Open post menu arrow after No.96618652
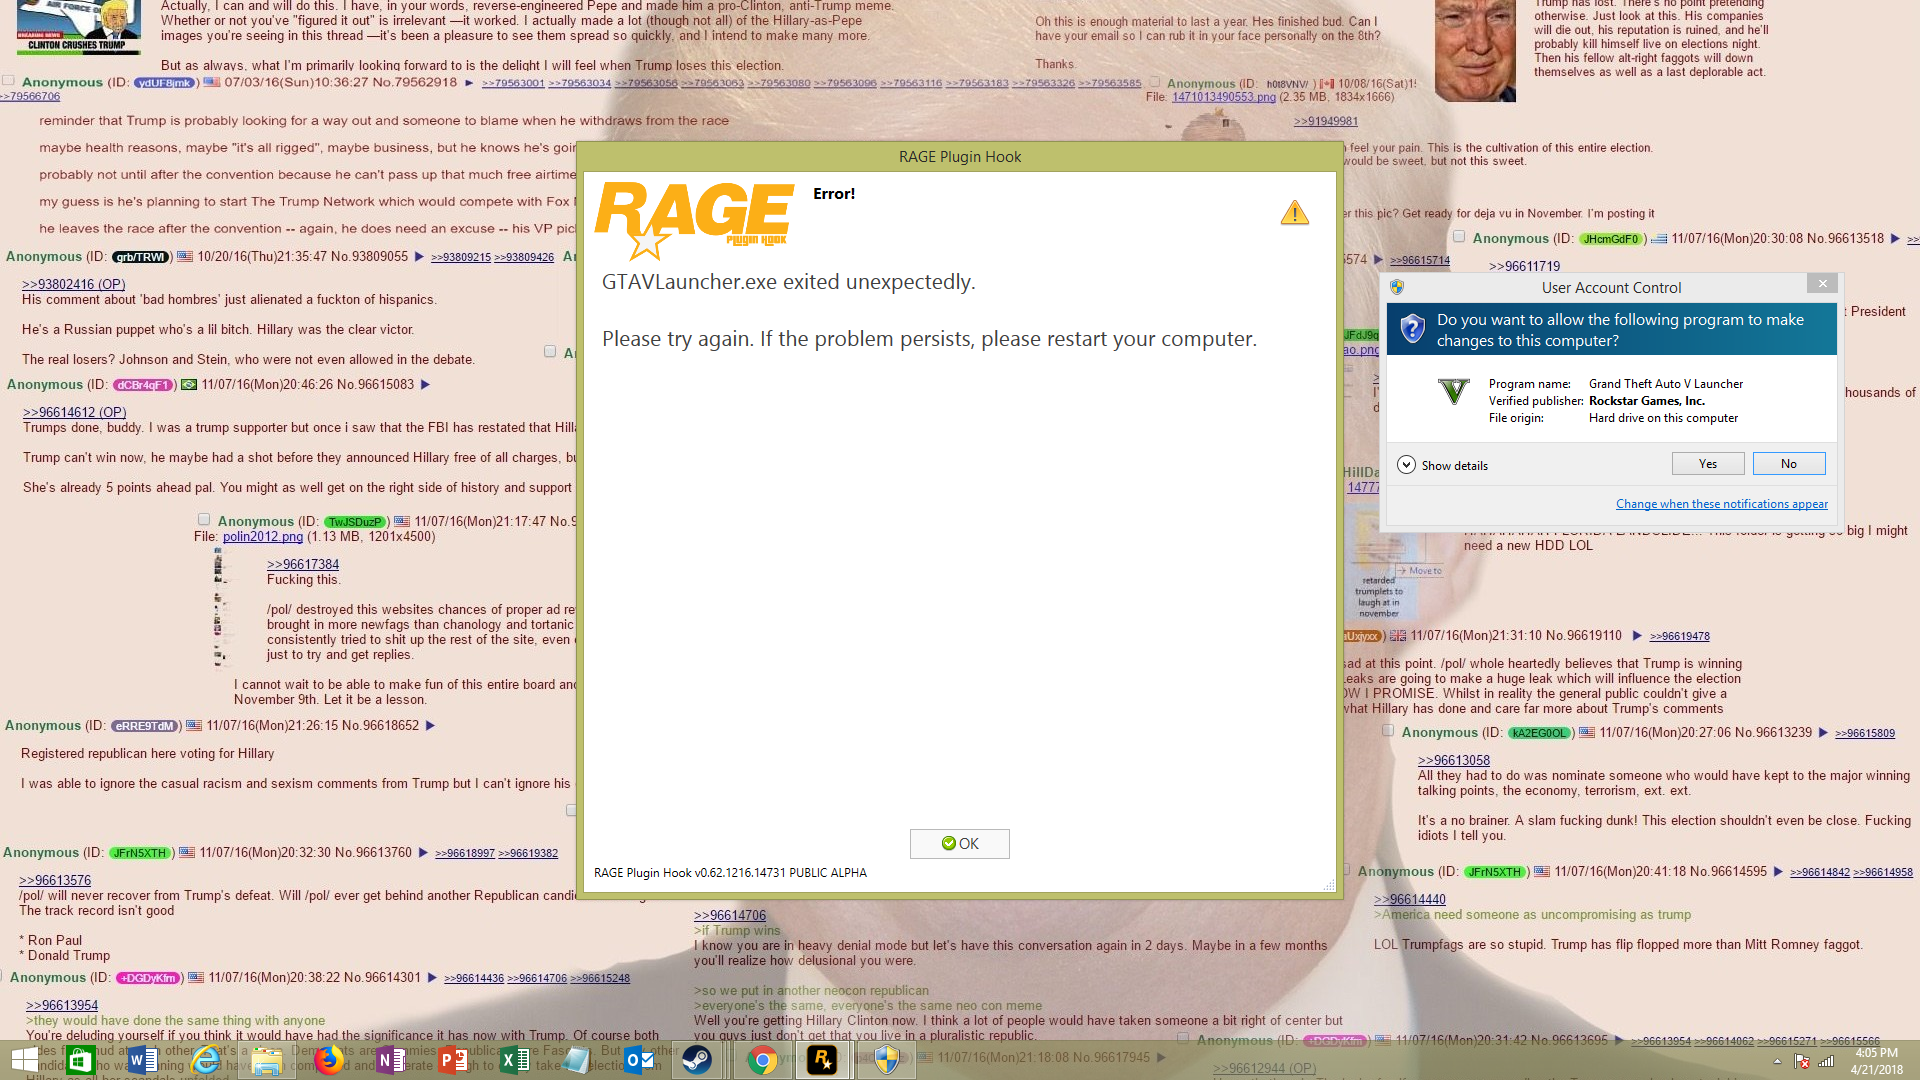1920x1080 pixels. 431,726
